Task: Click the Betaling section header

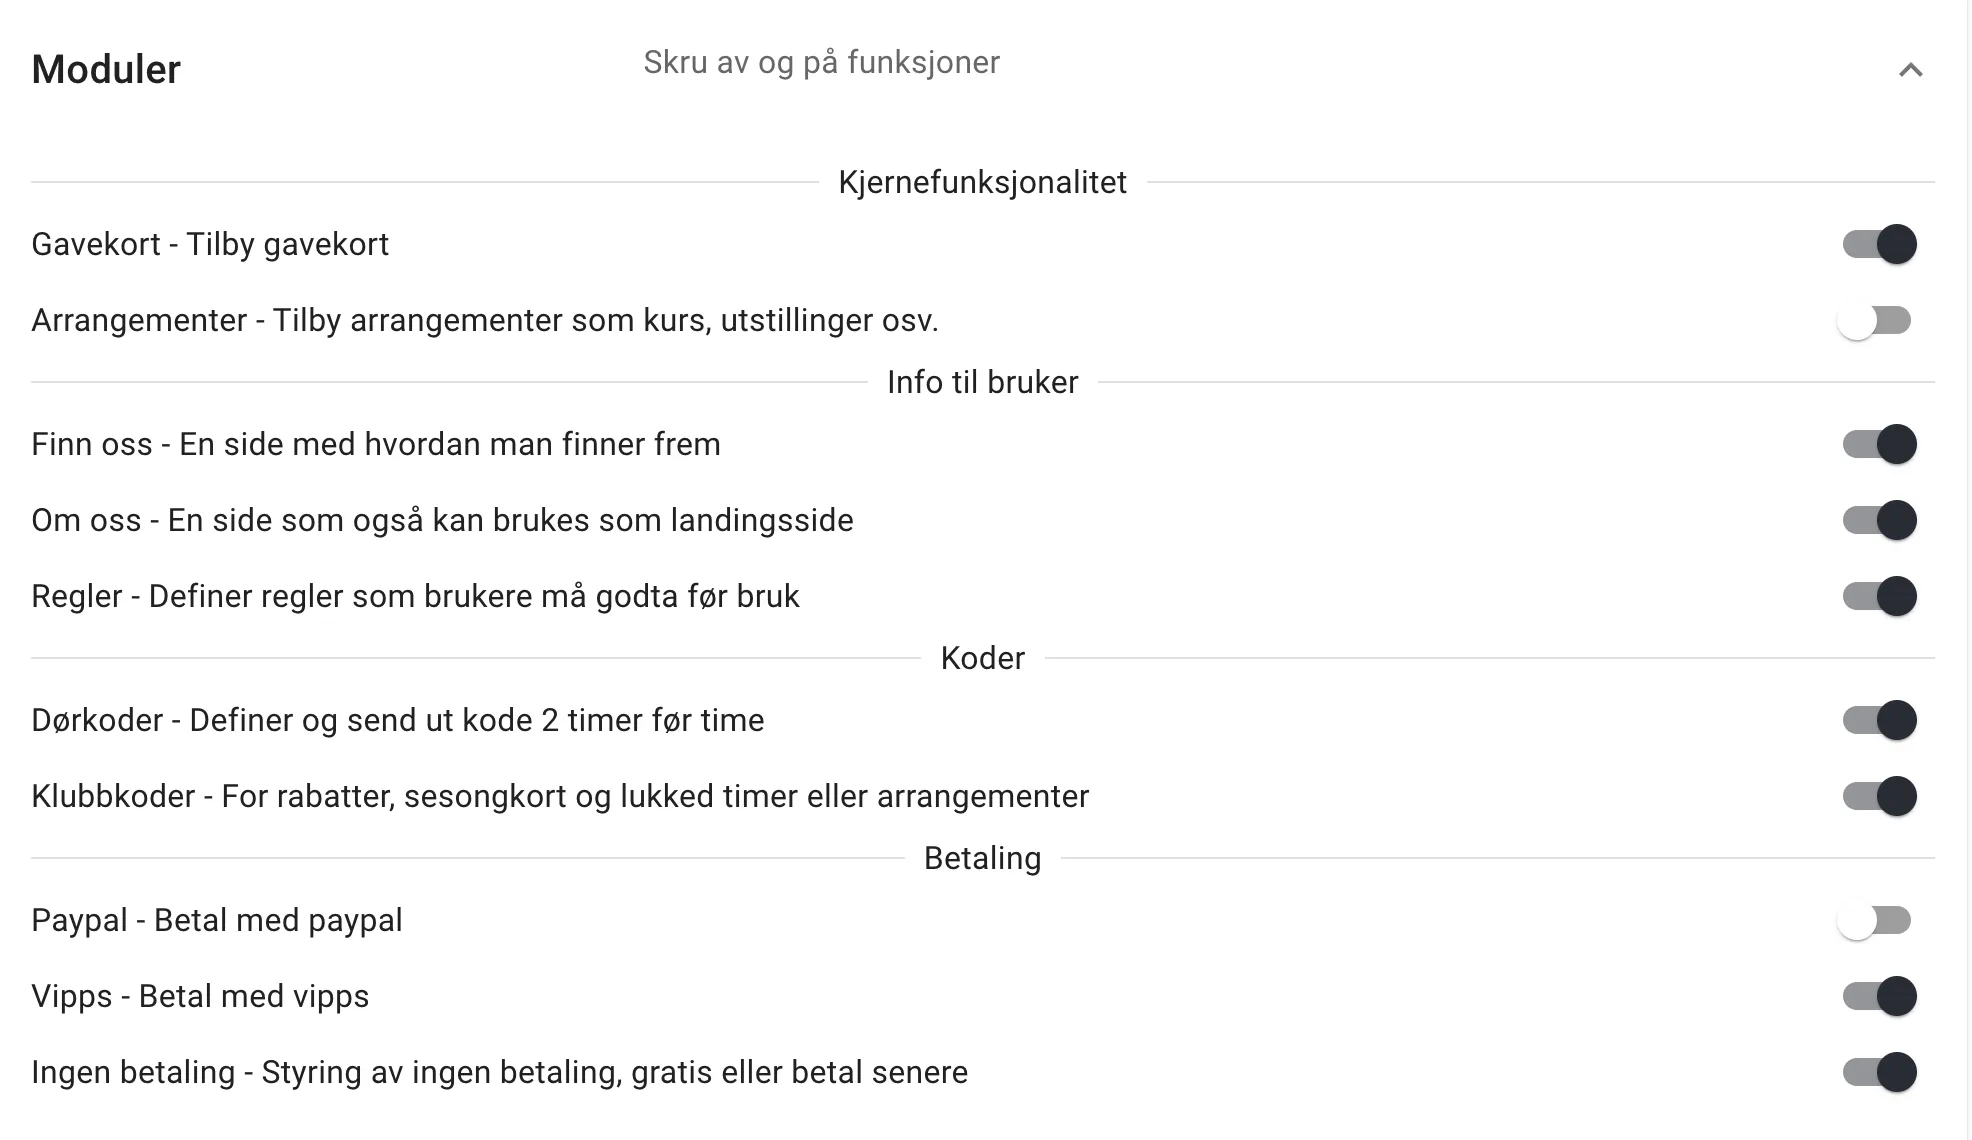Action: tap(982, 858)
